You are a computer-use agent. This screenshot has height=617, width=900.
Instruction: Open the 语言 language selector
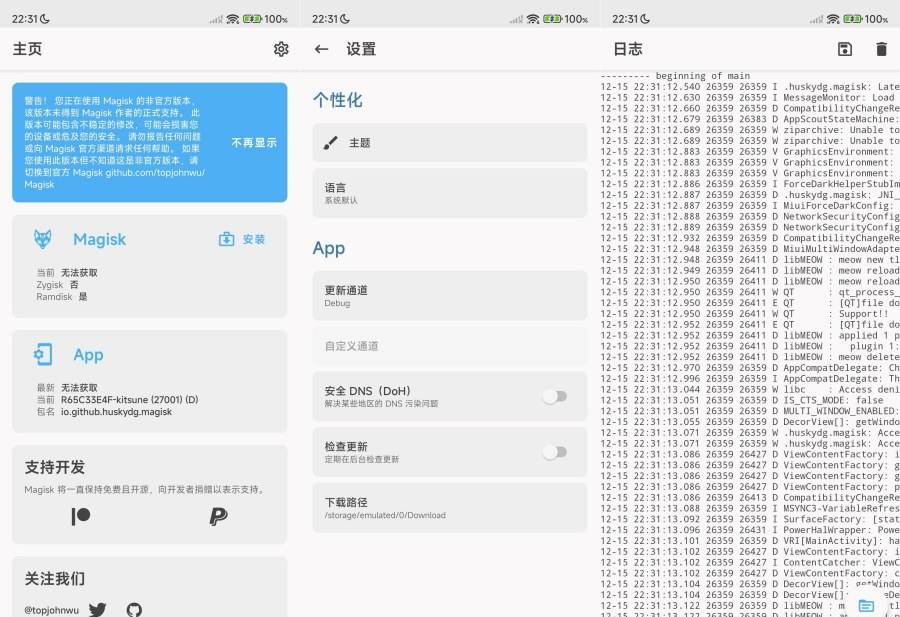click(x=449, y=193)
